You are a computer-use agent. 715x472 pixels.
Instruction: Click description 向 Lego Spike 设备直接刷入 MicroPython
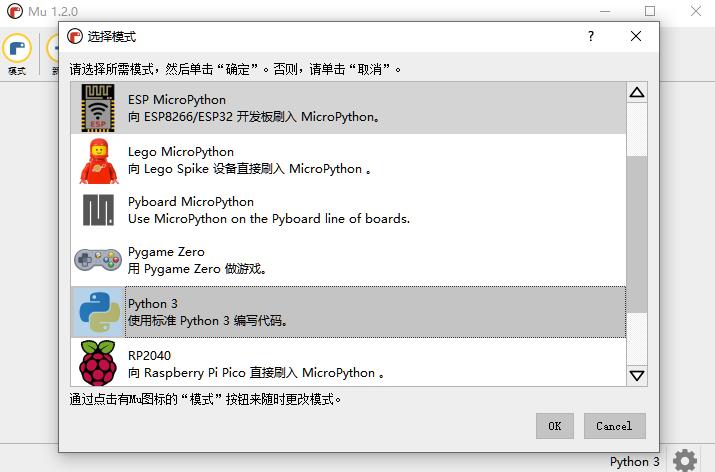click(x=250, y=169)
